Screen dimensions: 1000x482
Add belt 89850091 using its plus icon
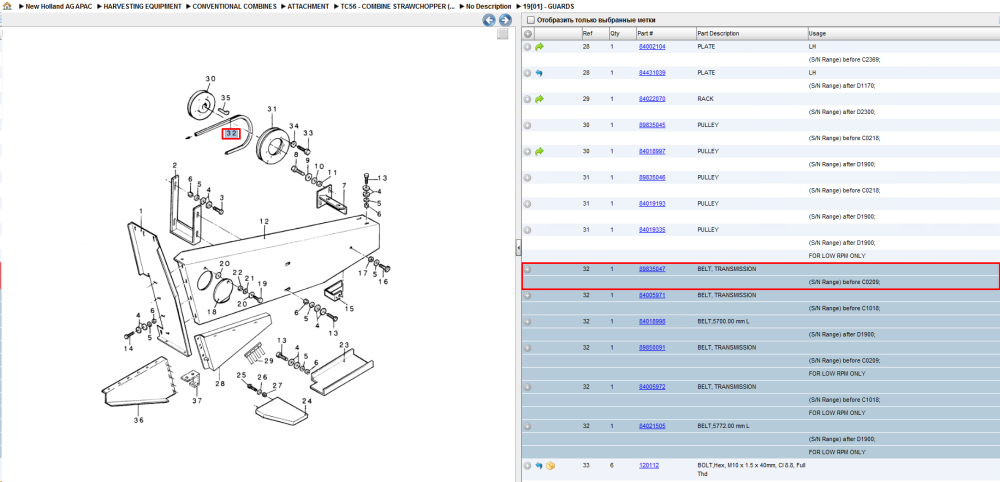(527, 348)
